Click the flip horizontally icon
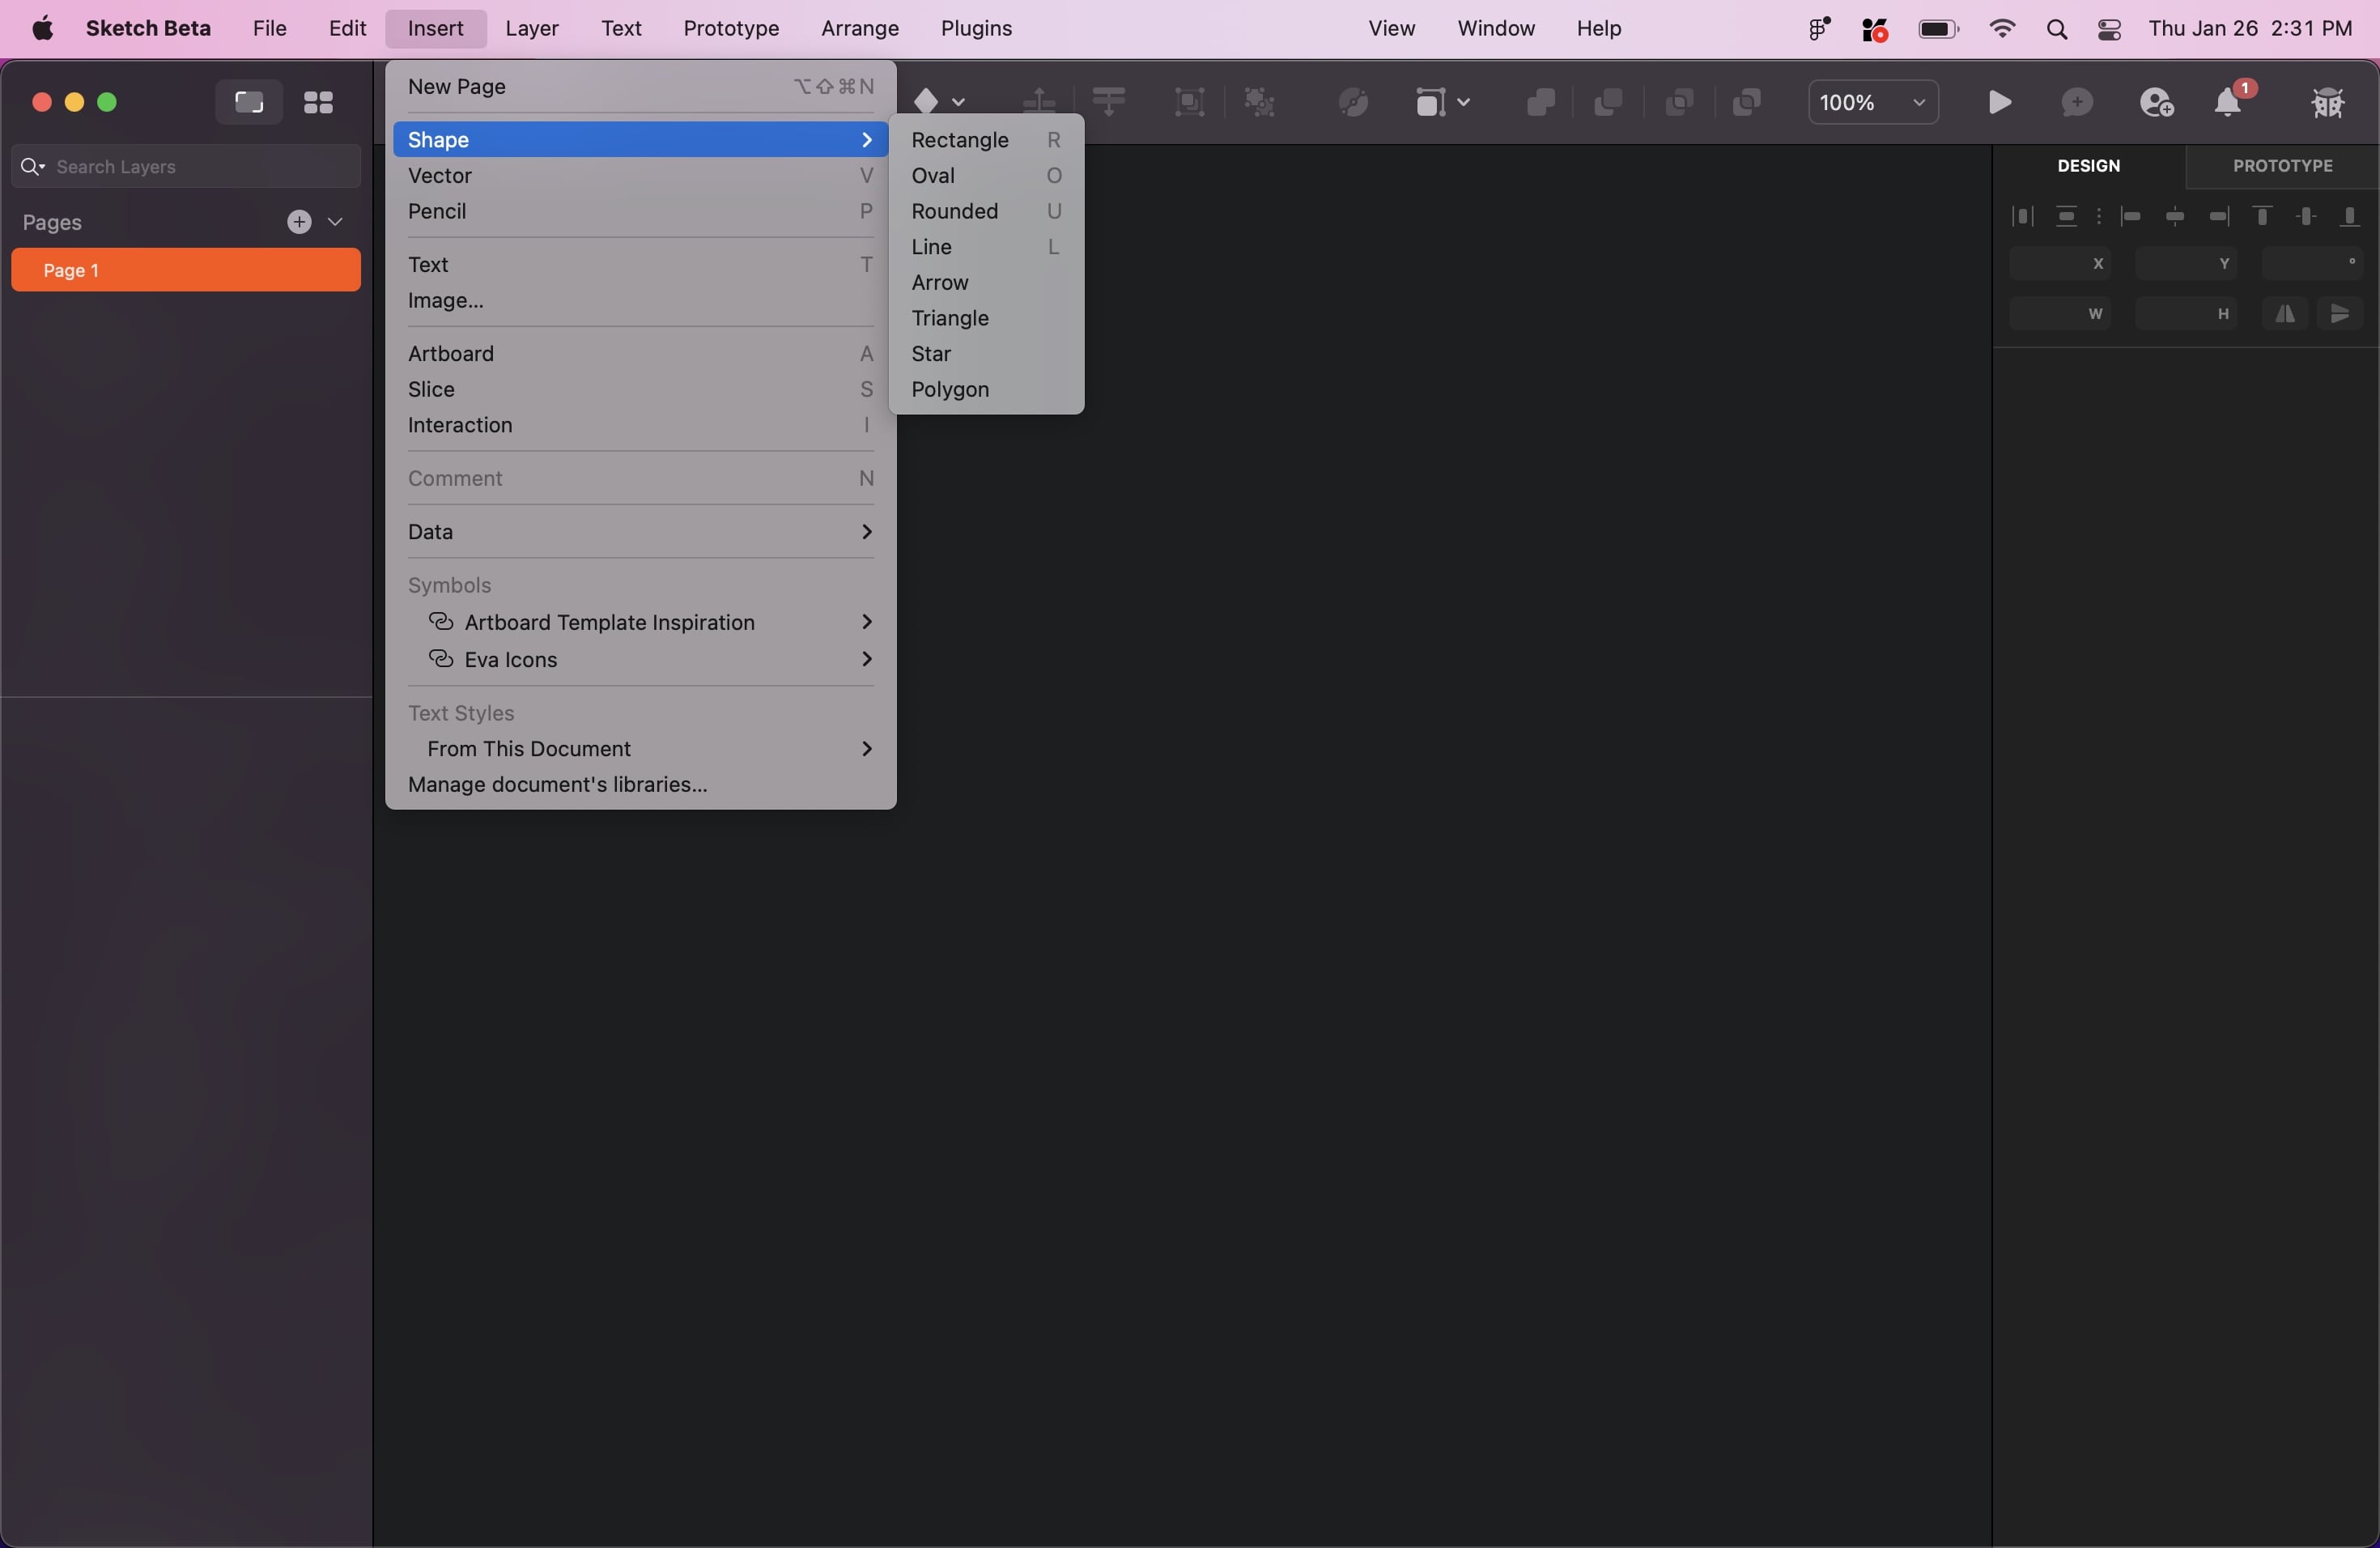This screenshot has width=2380, height=1548. (x=2285, y=314)
